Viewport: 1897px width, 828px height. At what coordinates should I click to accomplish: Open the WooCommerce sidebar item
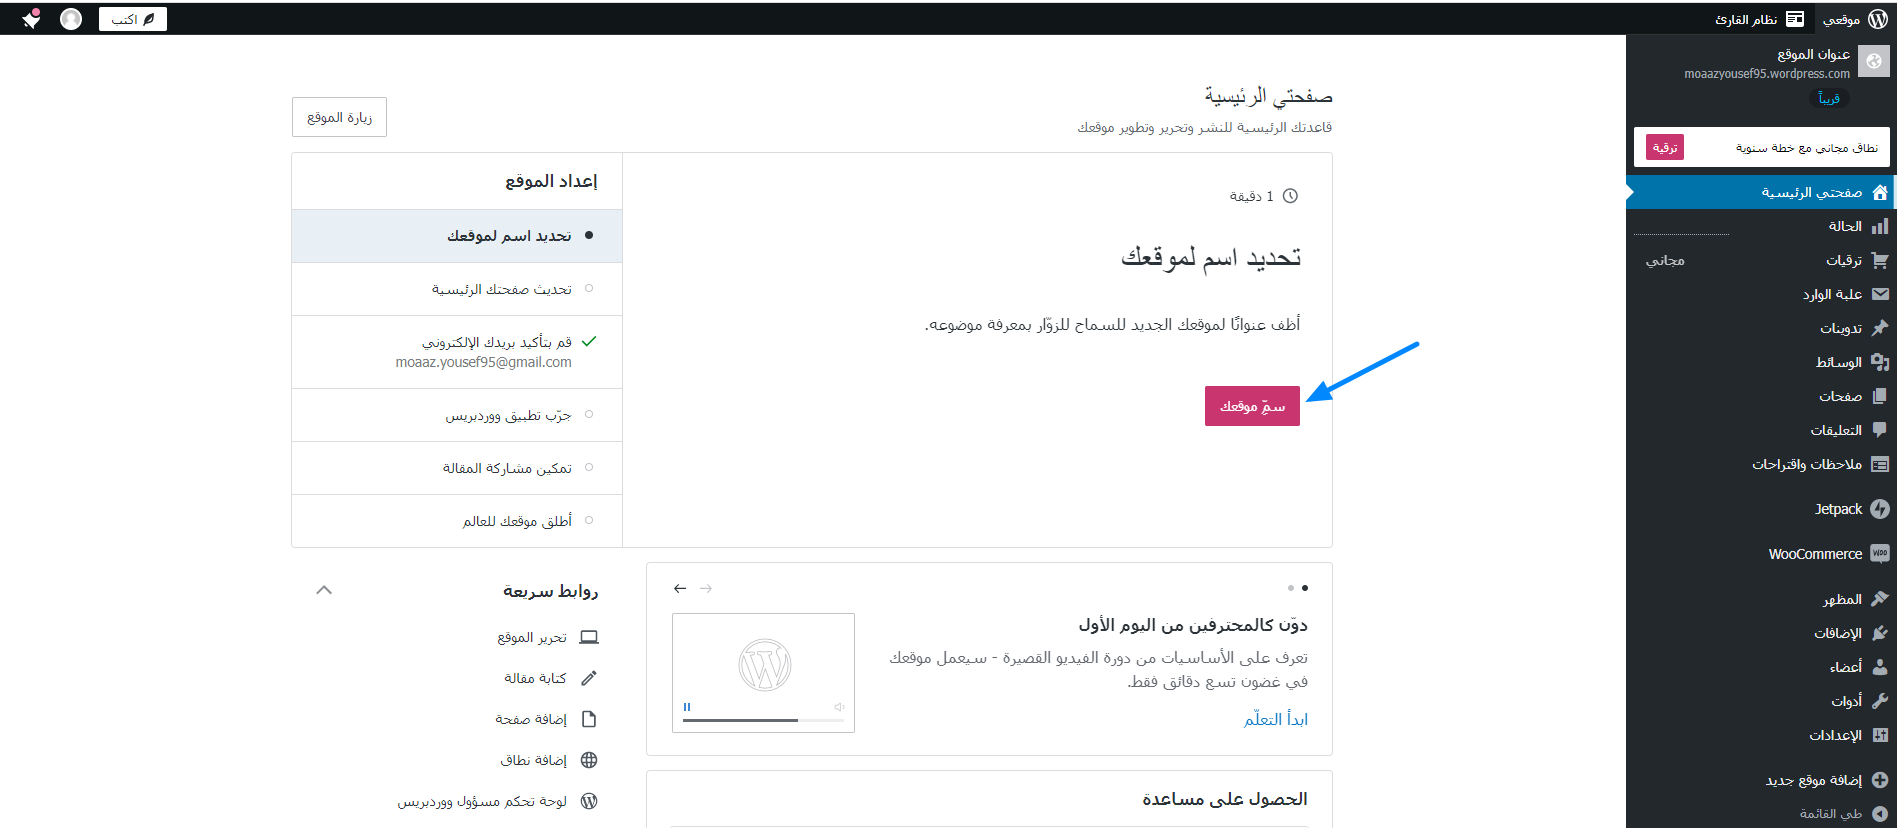(x=1760, y=554)
